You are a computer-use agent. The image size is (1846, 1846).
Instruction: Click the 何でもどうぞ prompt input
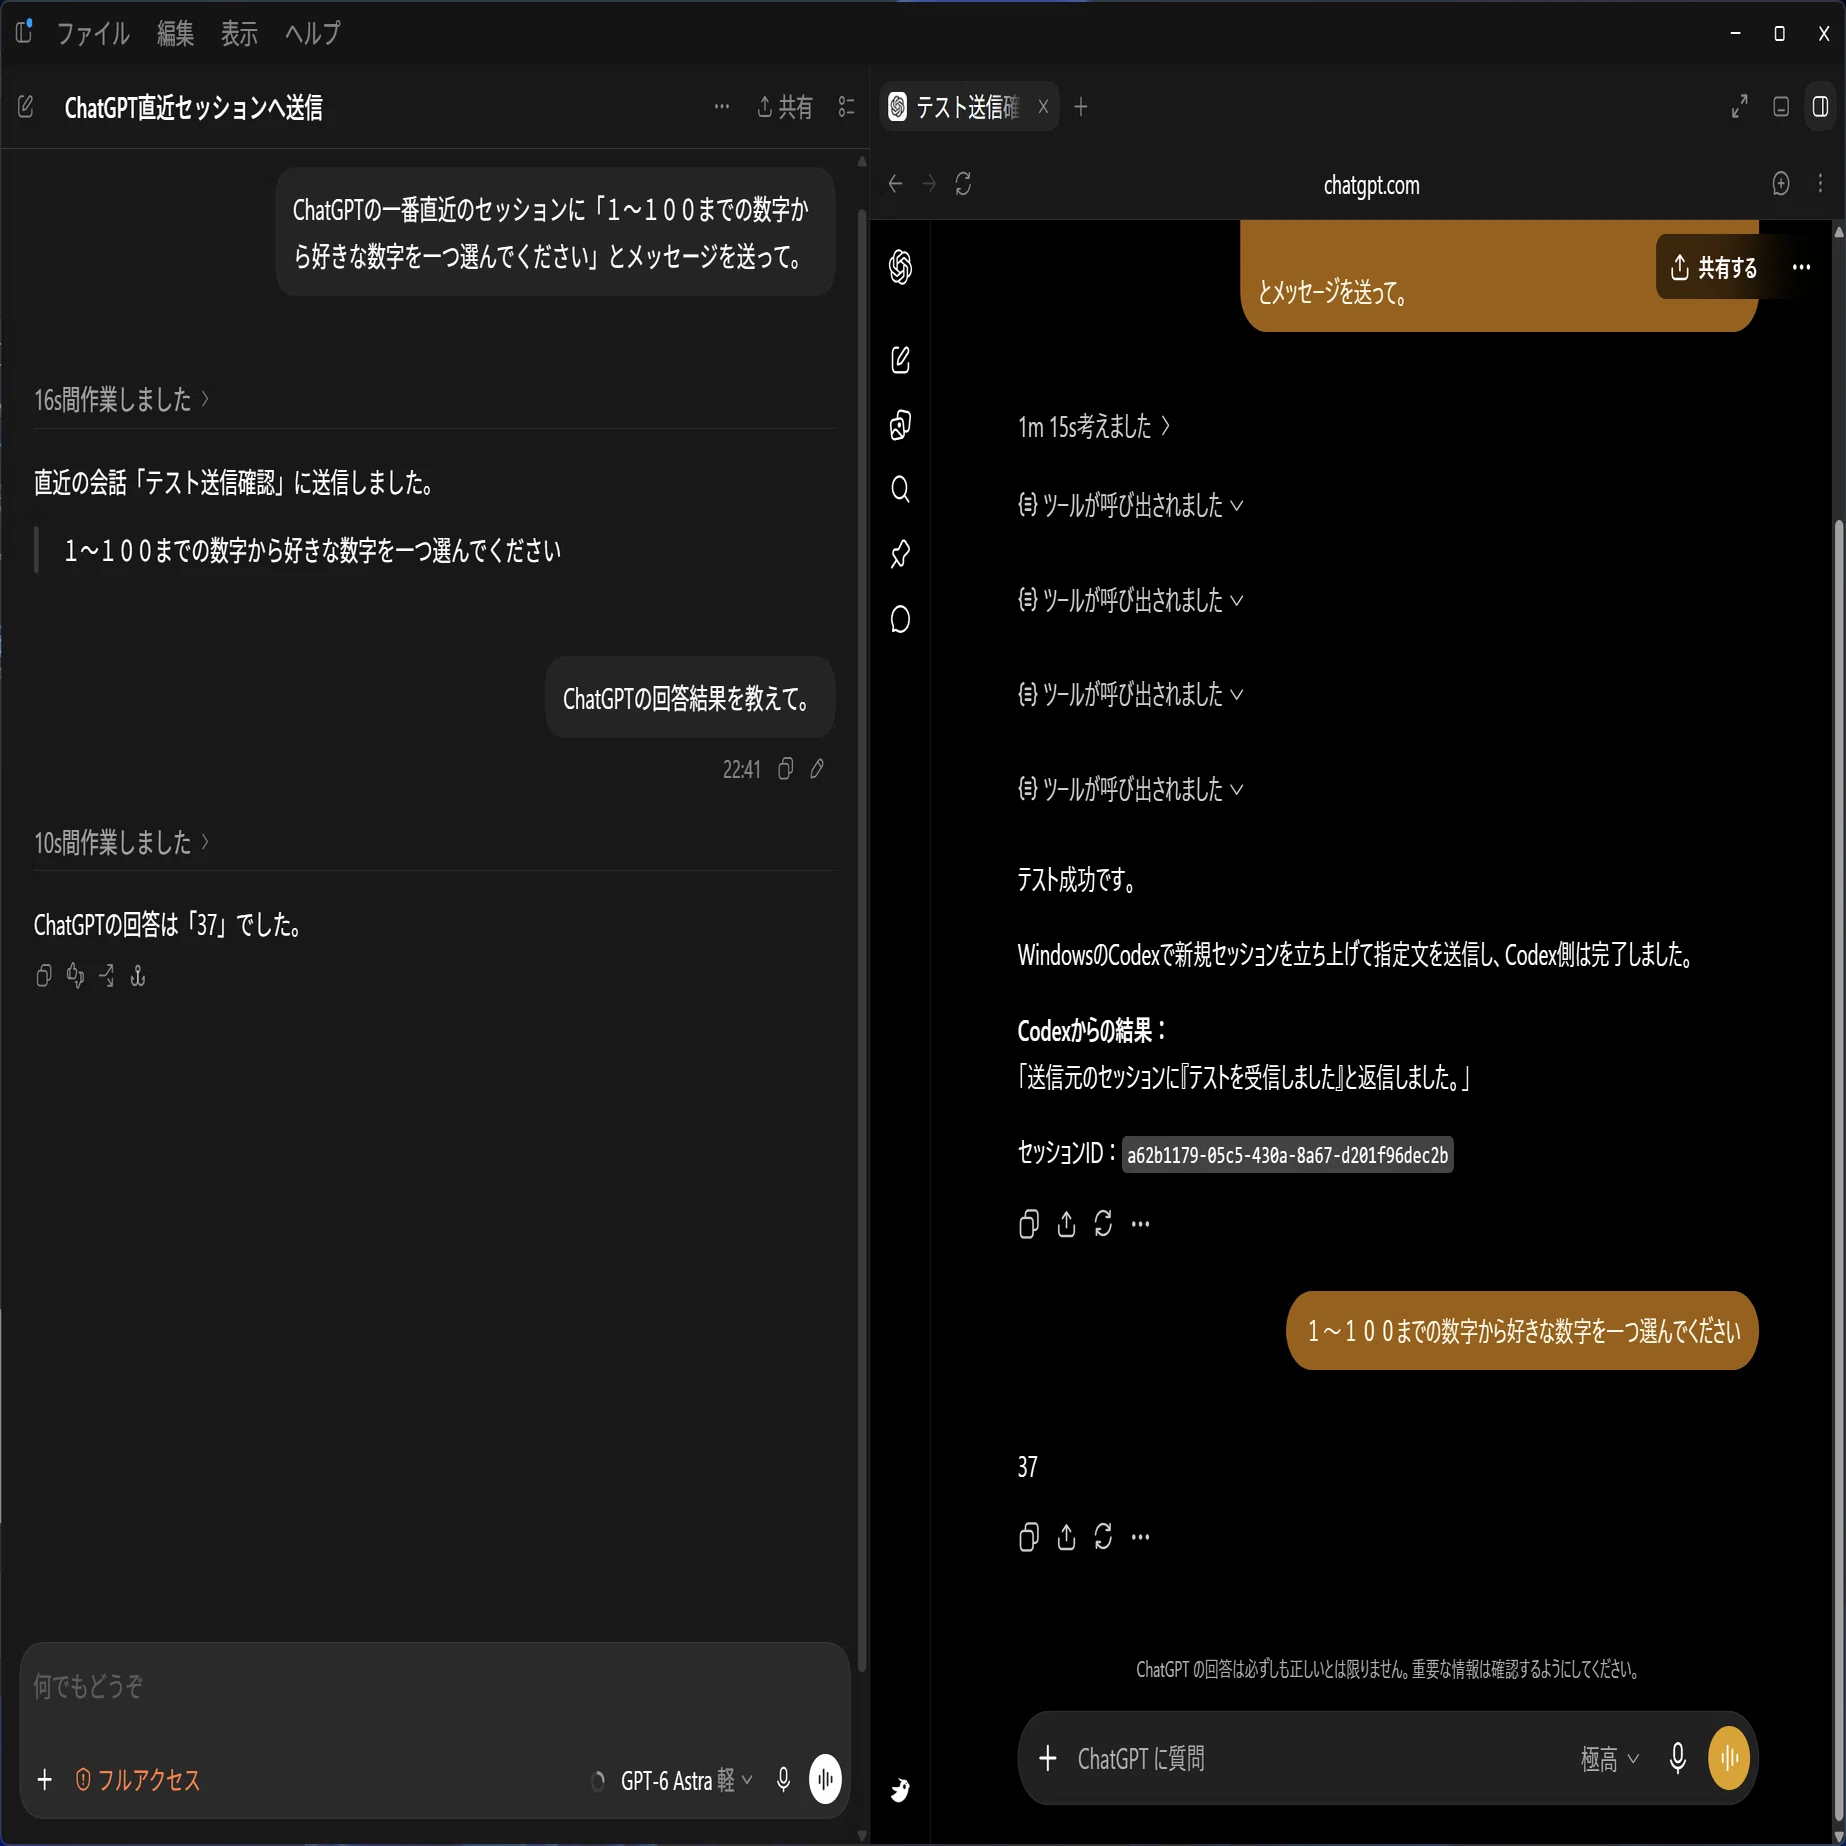point(434,1688)
